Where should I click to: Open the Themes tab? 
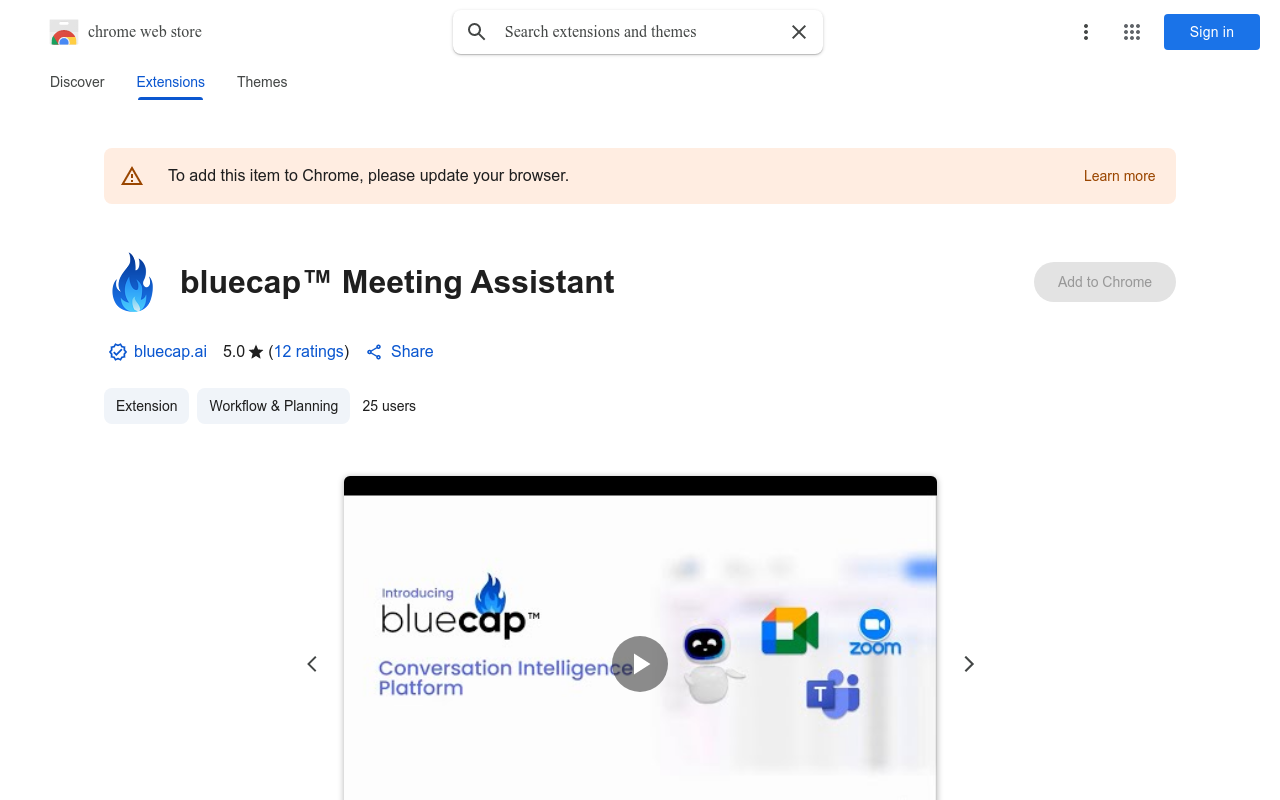coord(262,82)
